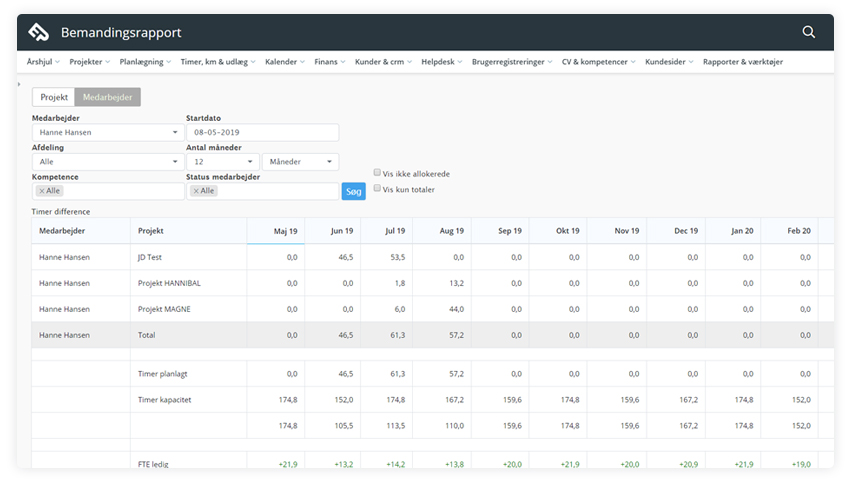Click Projekt MAGNE Jul 19 value 6,0
850x482 pixels.
[400, 309]
